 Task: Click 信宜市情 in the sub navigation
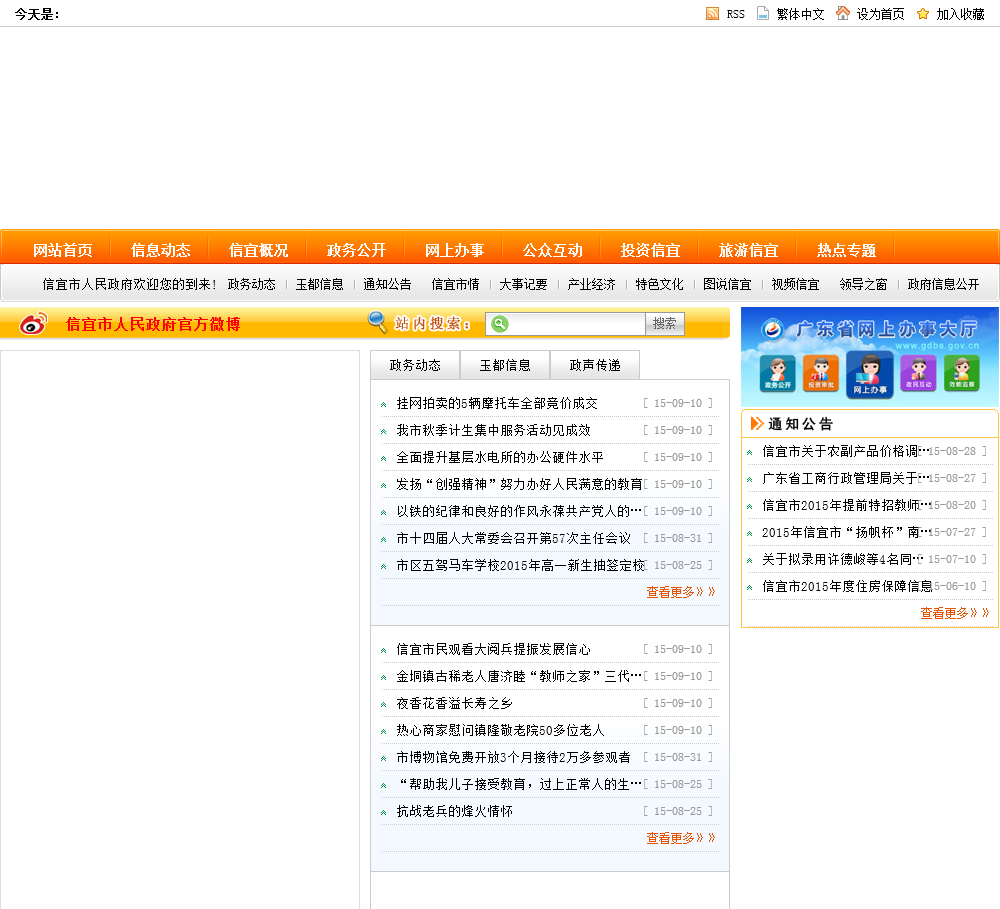[455, 284]
